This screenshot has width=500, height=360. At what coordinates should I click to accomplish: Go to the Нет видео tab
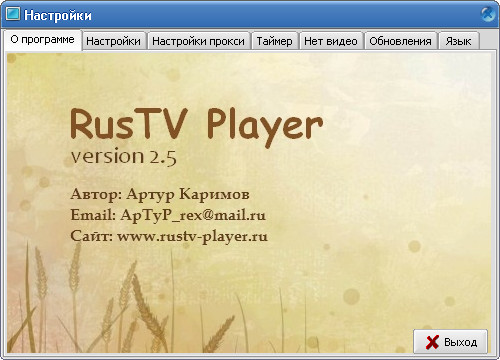pos(331,41)
